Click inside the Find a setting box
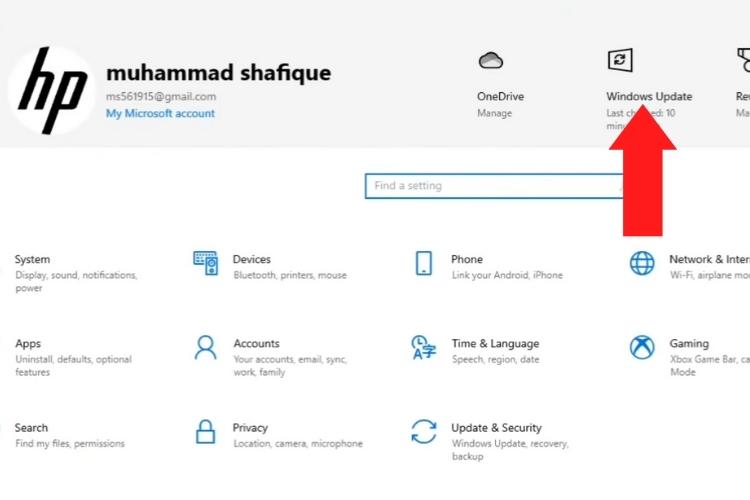 (x=495, y=186)
